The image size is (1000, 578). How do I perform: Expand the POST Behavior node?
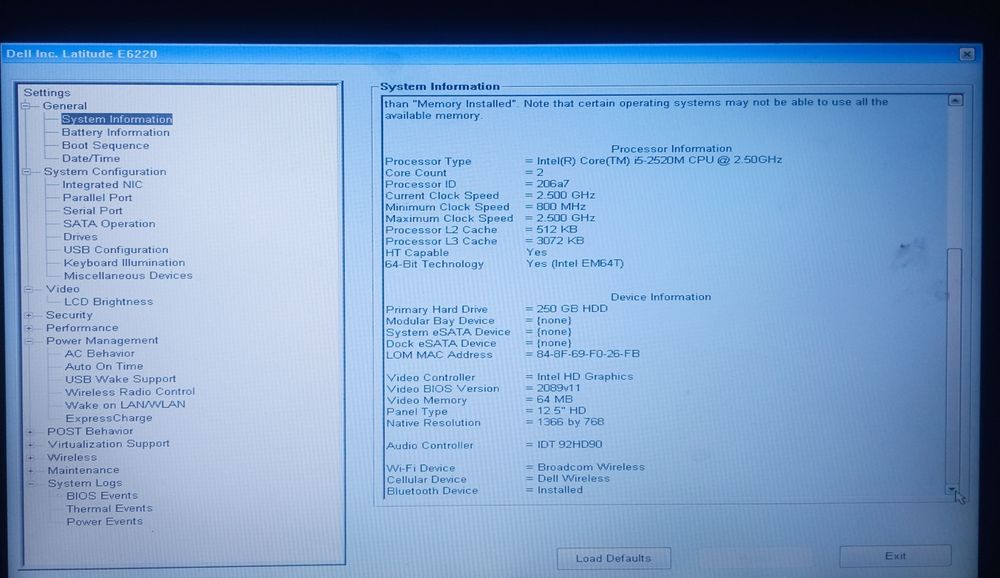tap(31, 432)
